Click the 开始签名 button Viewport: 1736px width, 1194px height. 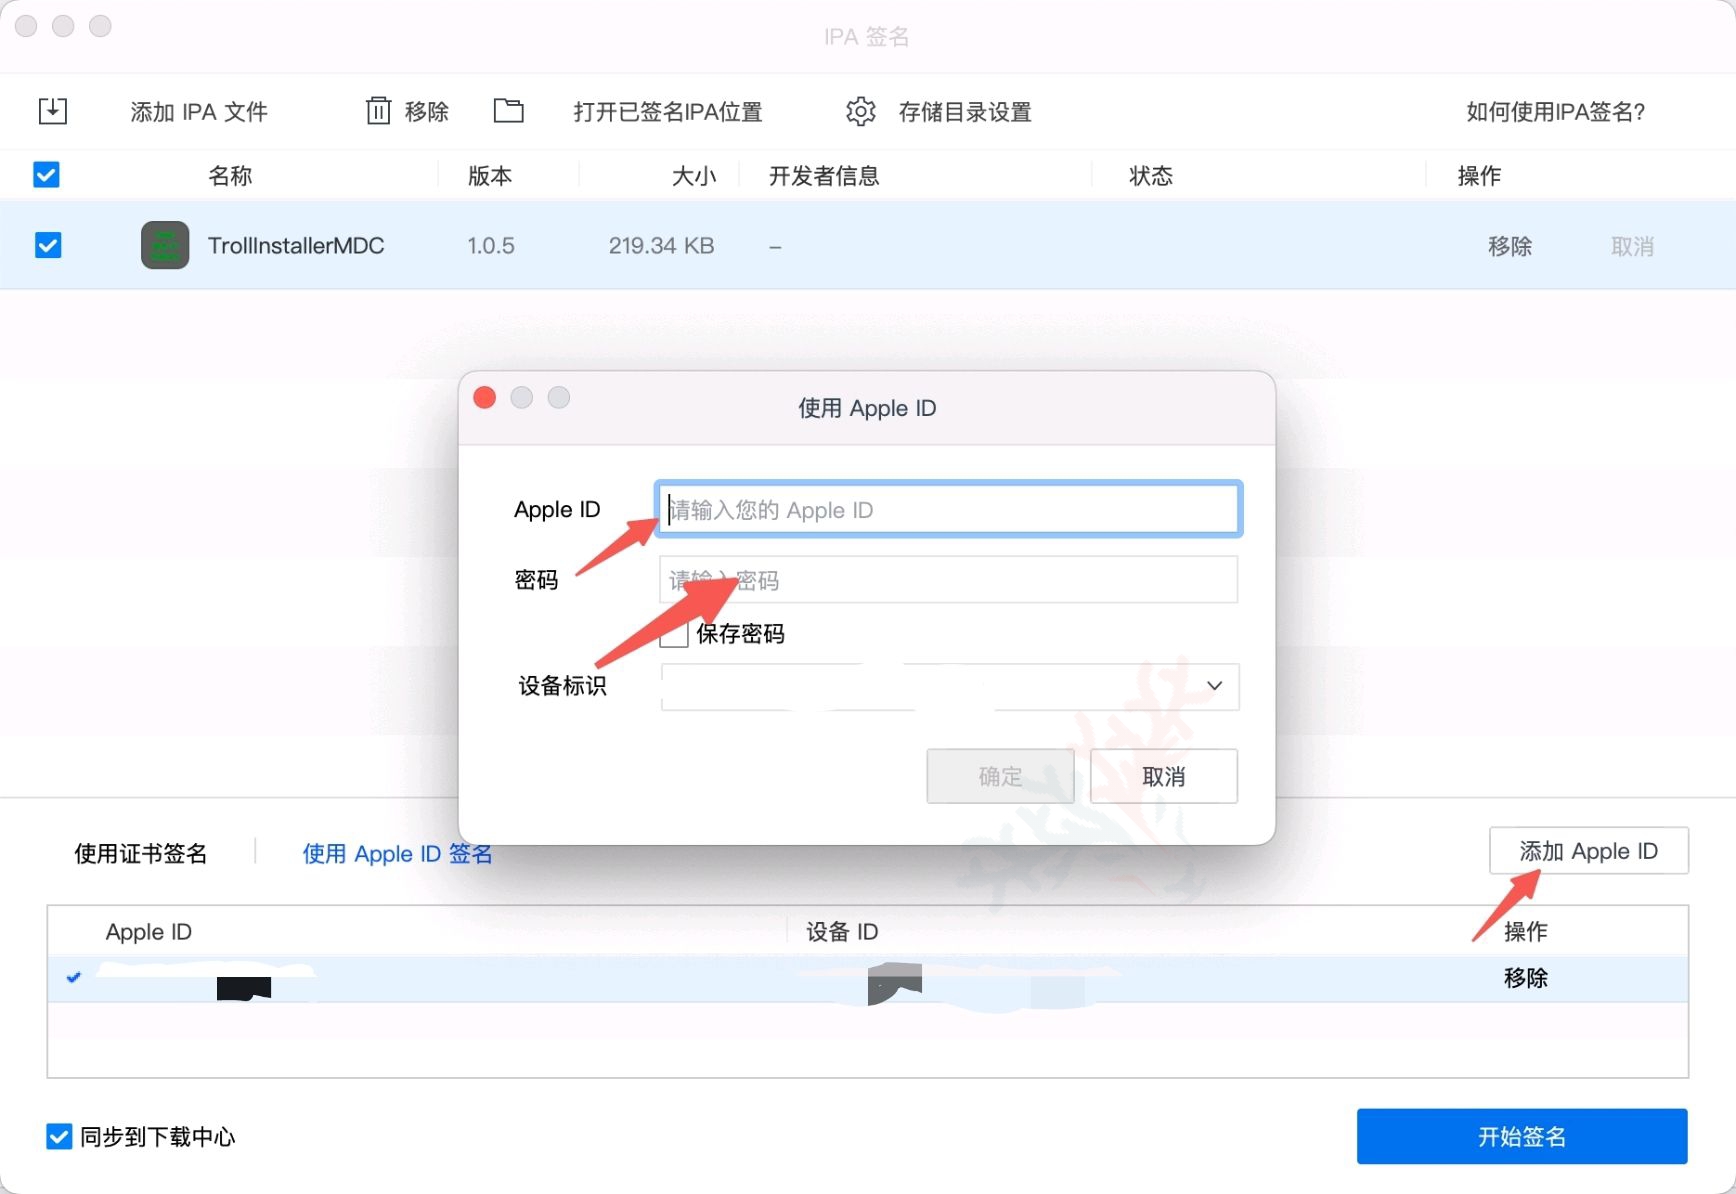point(1522,1136)
